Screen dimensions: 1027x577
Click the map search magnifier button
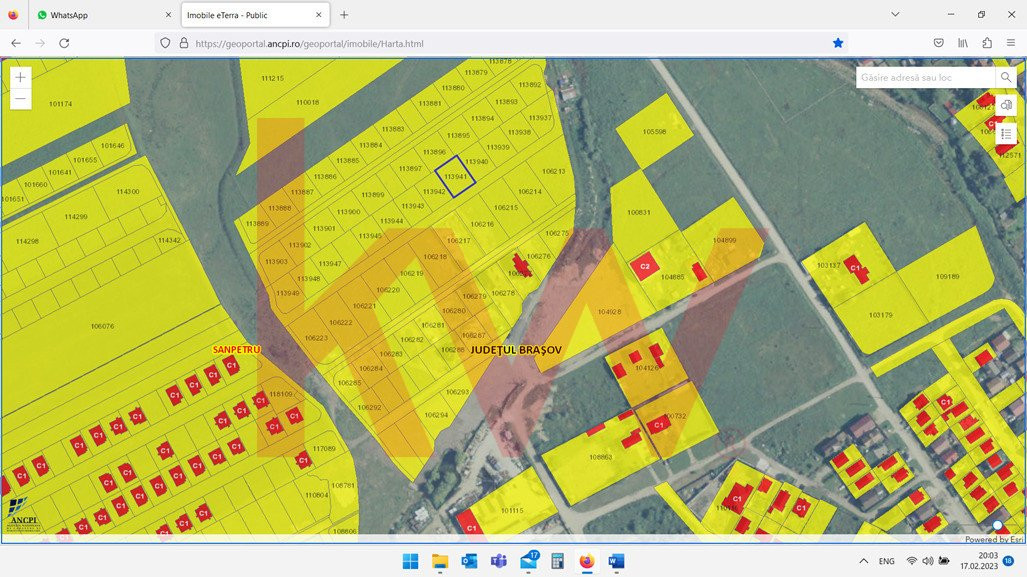click(x=1005, y=77)
